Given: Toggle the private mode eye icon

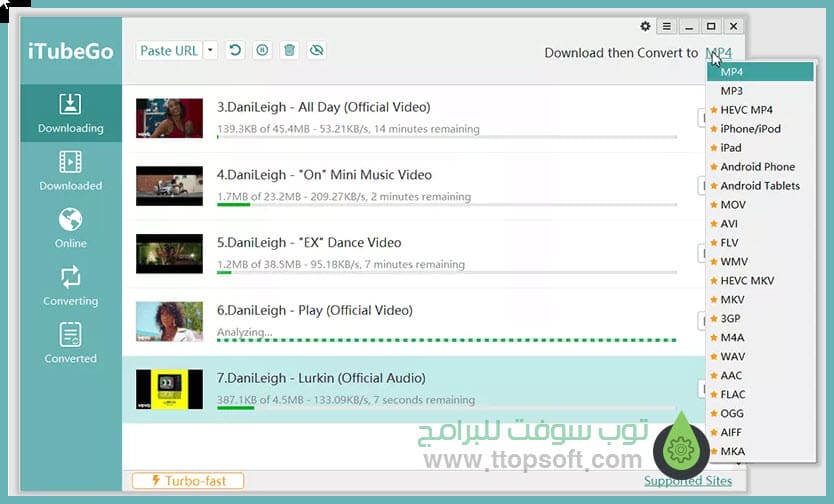Looking at the screenshot, I should [x=316, y=51].
